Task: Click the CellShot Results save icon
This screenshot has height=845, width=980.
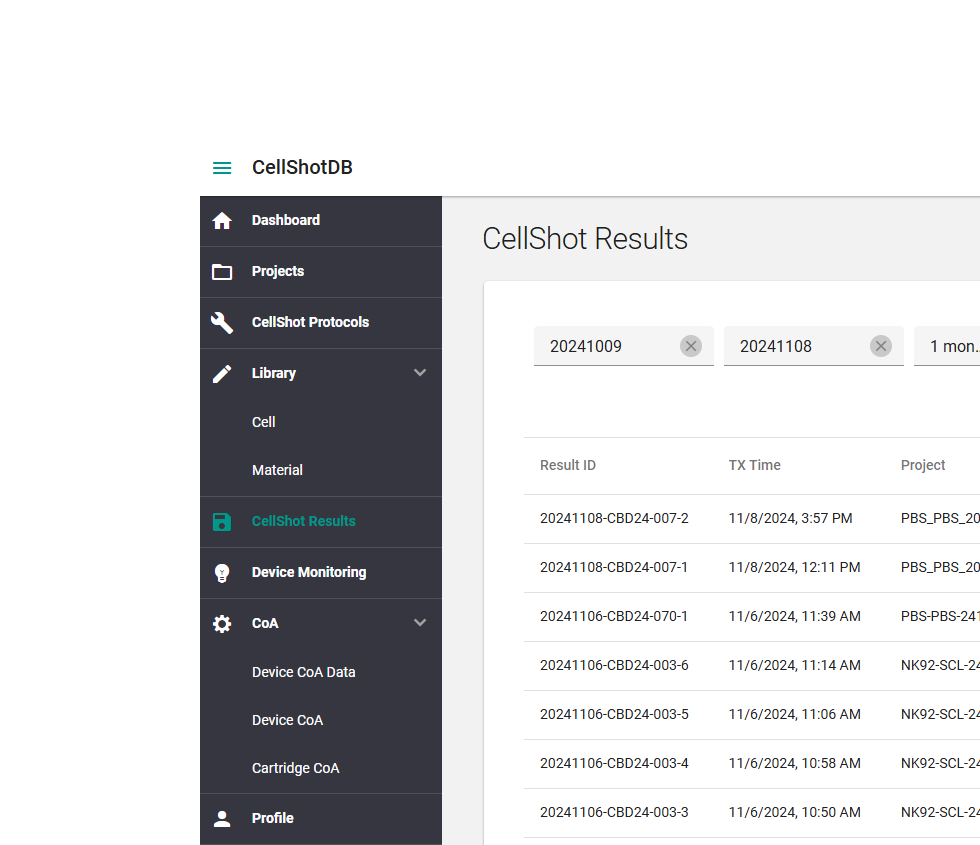Action: pos(222,522)
